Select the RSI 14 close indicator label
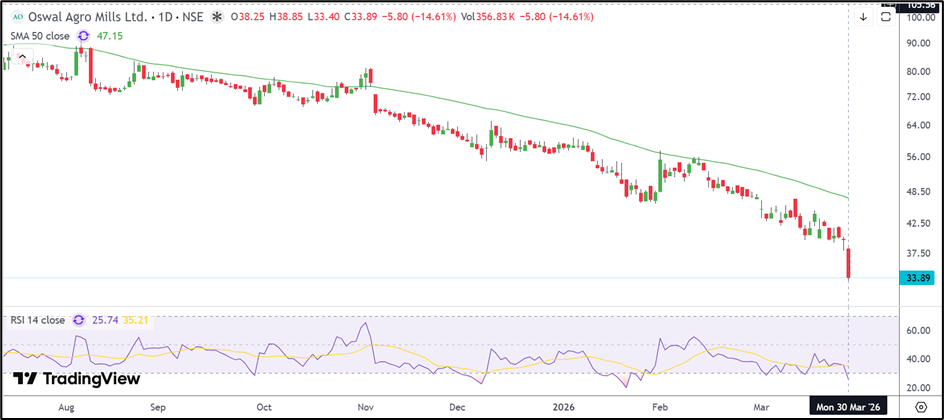The width and height of the screenshot is (944, 420). tap(36, 320)
